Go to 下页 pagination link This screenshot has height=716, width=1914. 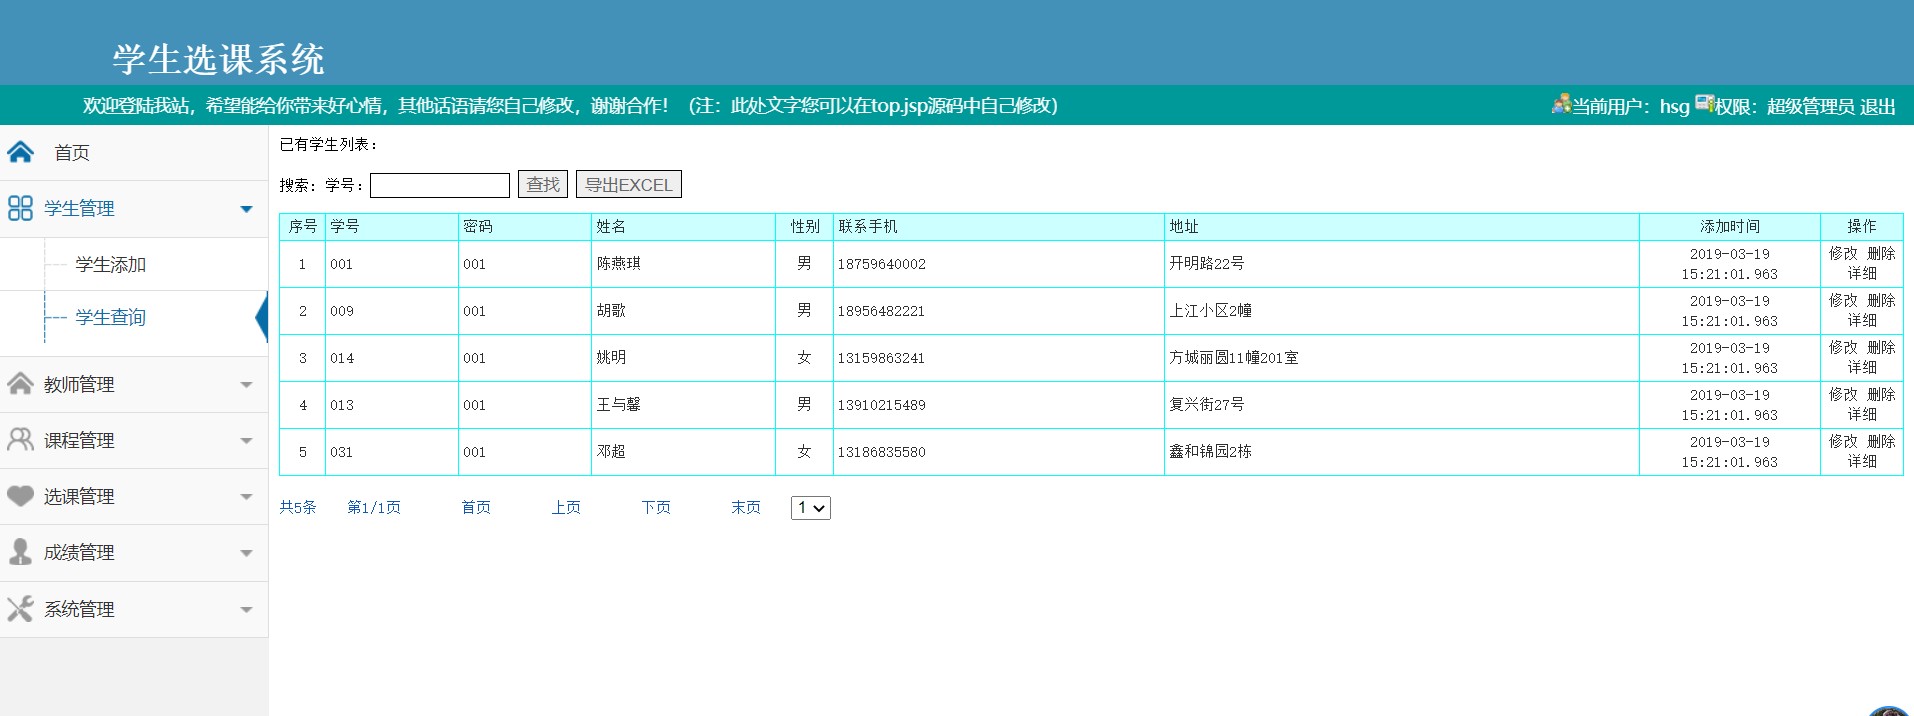656,508
